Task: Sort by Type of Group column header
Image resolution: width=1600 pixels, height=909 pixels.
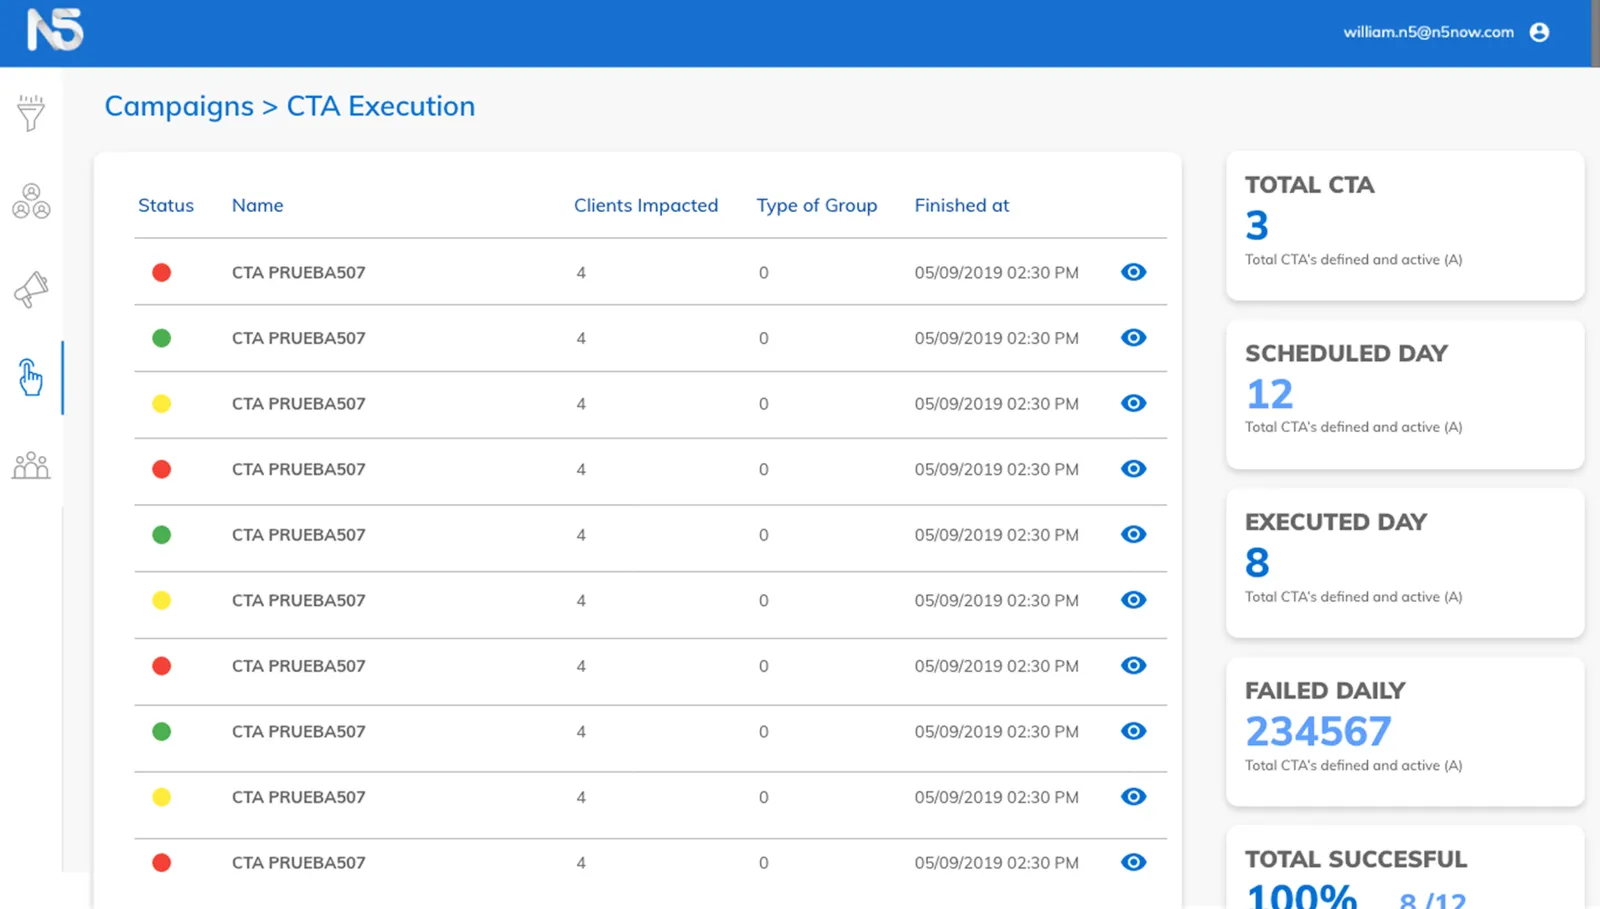Action: (817, 205)
